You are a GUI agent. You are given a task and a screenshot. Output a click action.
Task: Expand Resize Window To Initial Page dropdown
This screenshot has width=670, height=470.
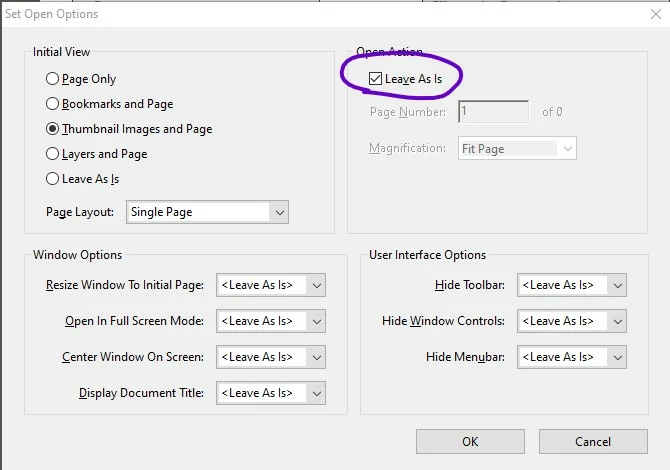(x=271, y=285)
